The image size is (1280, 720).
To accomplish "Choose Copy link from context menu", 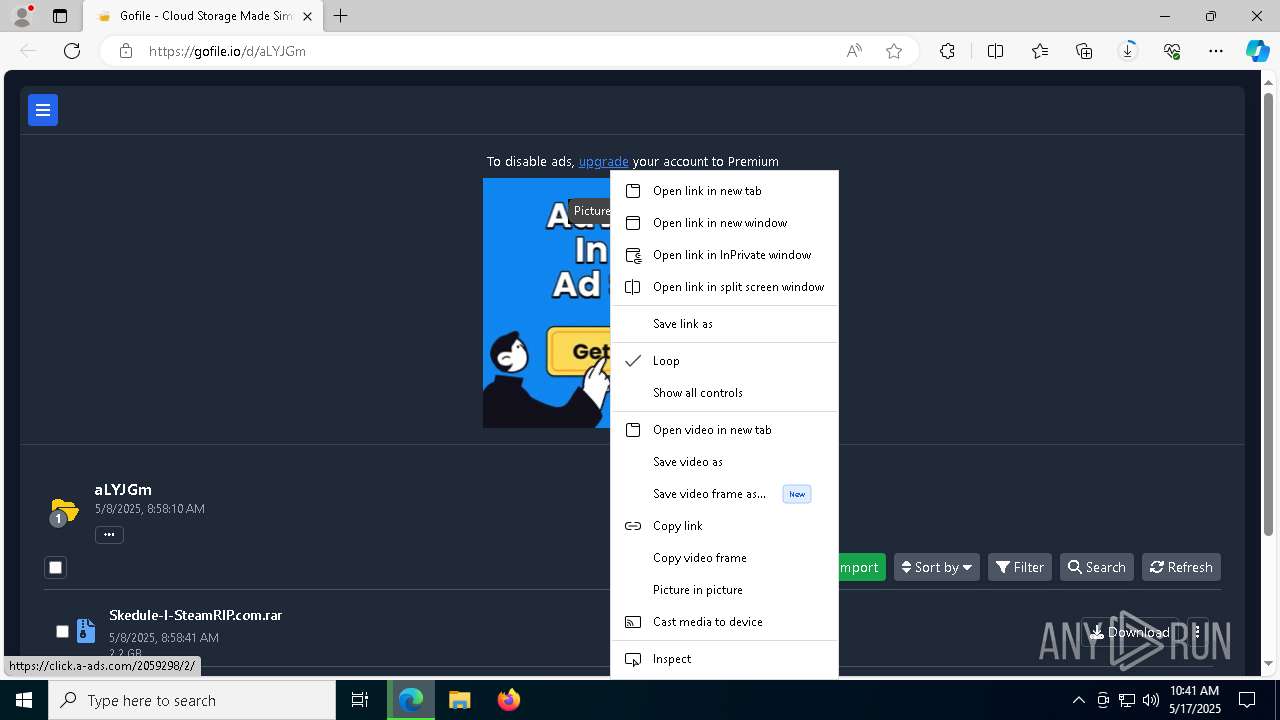I will click(724, 526).
